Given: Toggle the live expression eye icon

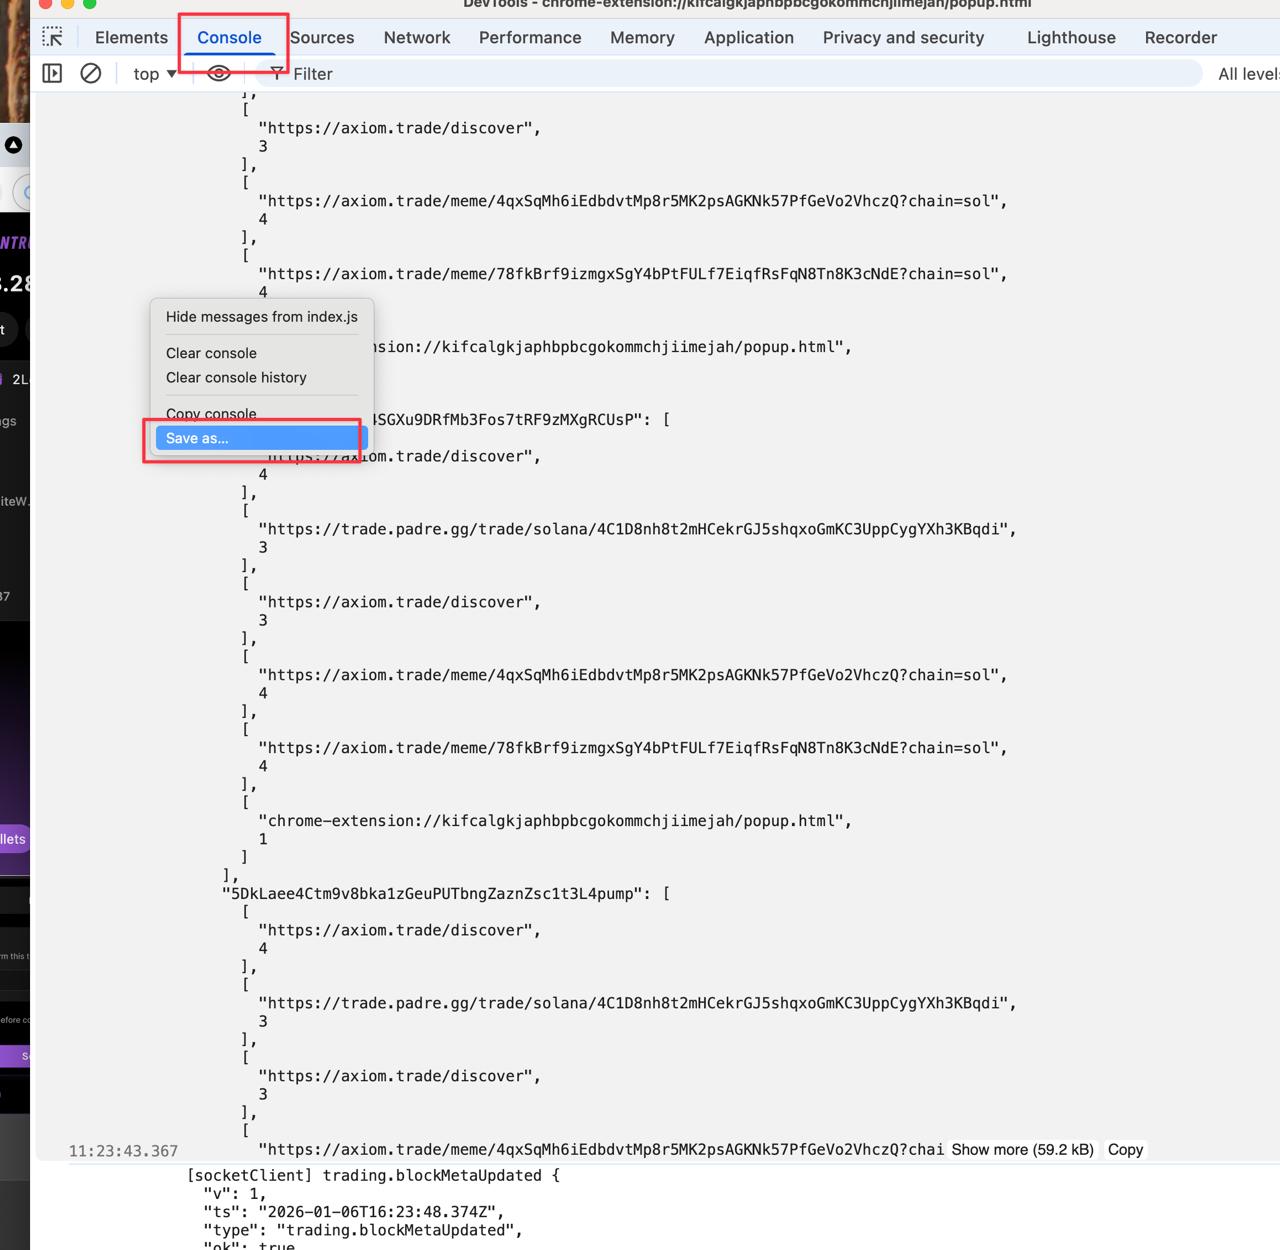Looking at the screenshot, I should pos(219,73).
